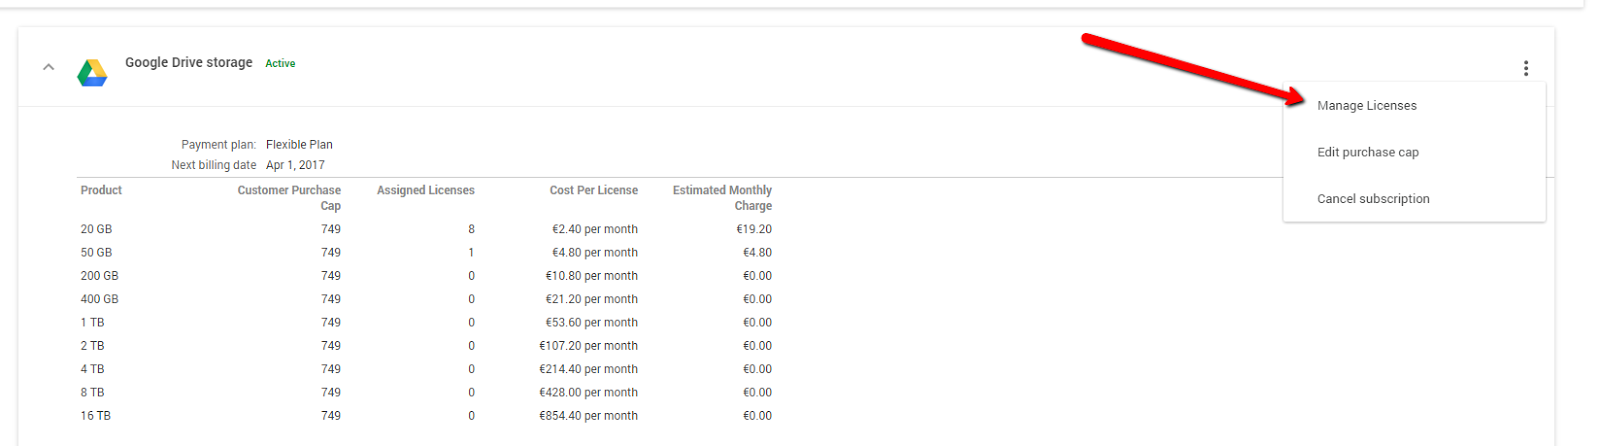Click the Cost Per License header
The height and width of the screenshot is (446, 1600).
593,190
